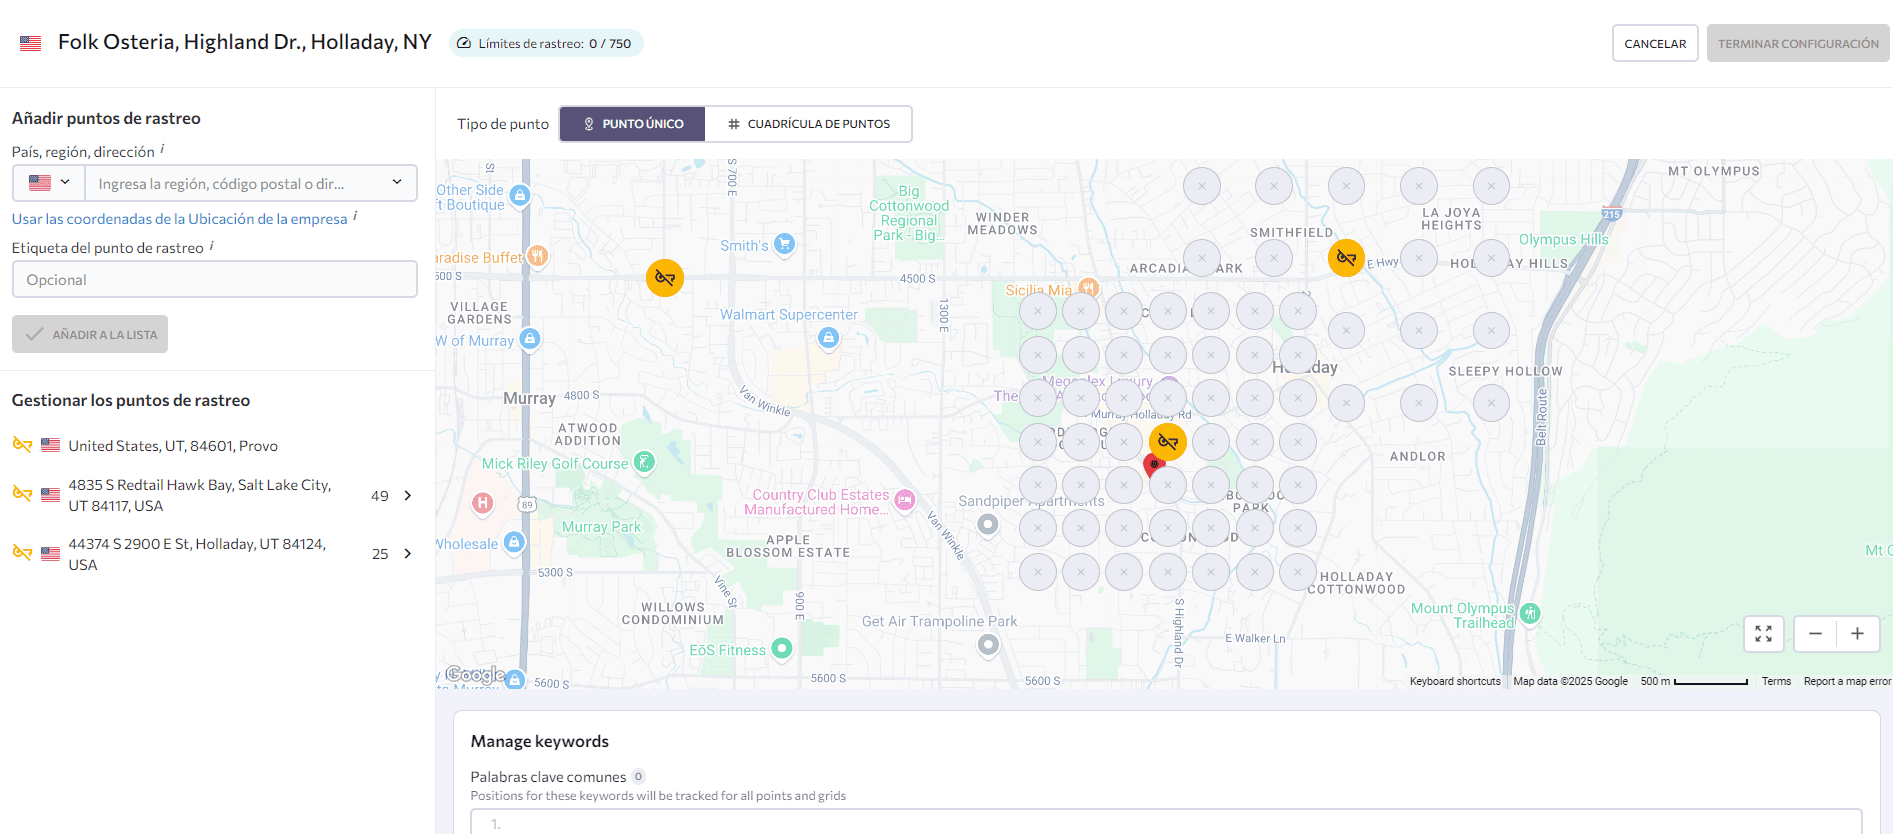Viewport: 1893px width, 834px height.
Task: Click yellow hidden marker near Smithfield
Action: click(1347, 258)
